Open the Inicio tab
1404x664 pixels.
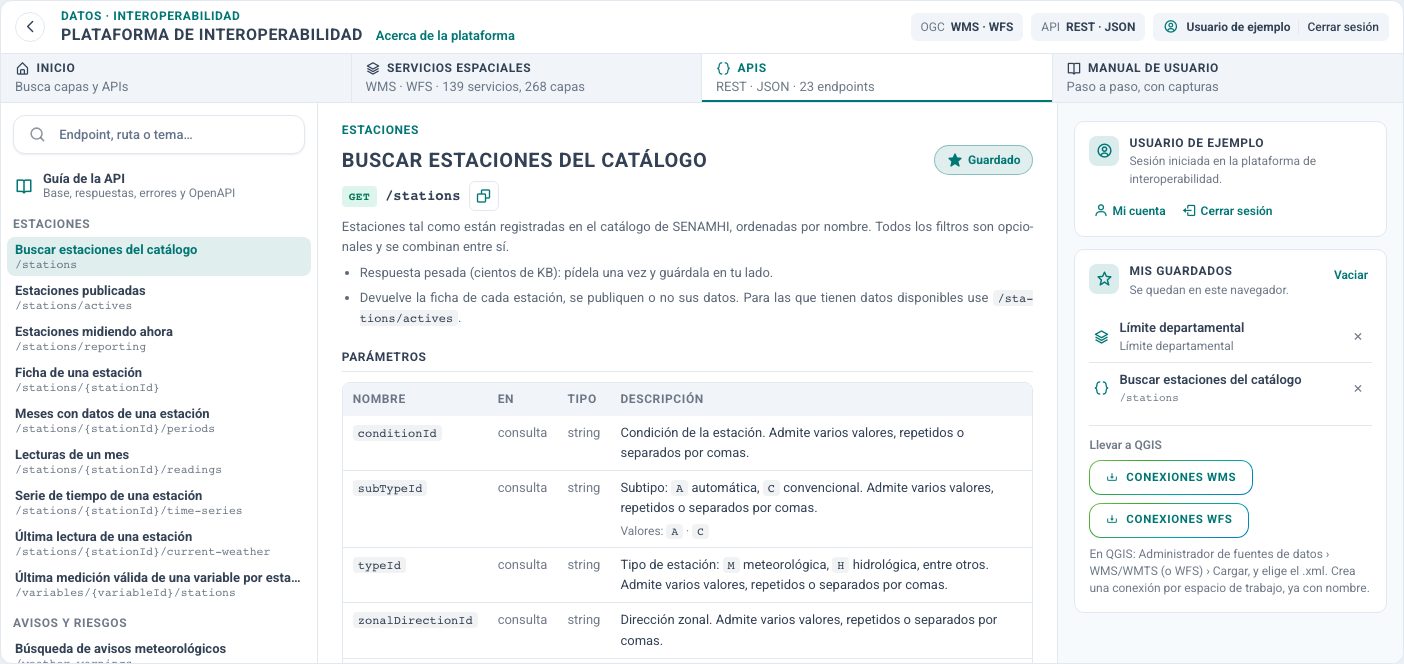[x=175, y=77]
